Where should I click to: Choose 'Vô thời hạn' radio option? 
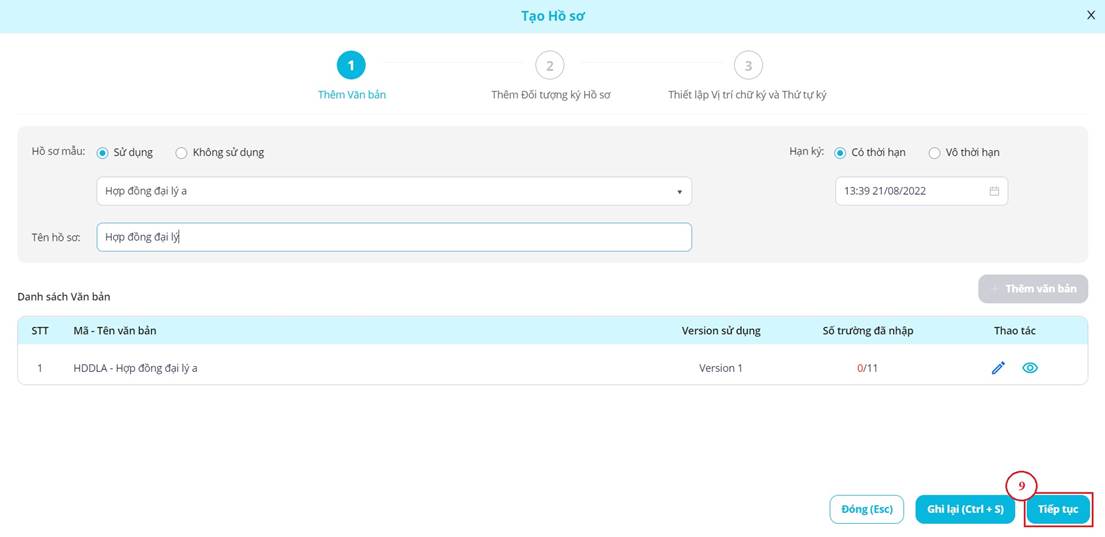coord(934,153)
